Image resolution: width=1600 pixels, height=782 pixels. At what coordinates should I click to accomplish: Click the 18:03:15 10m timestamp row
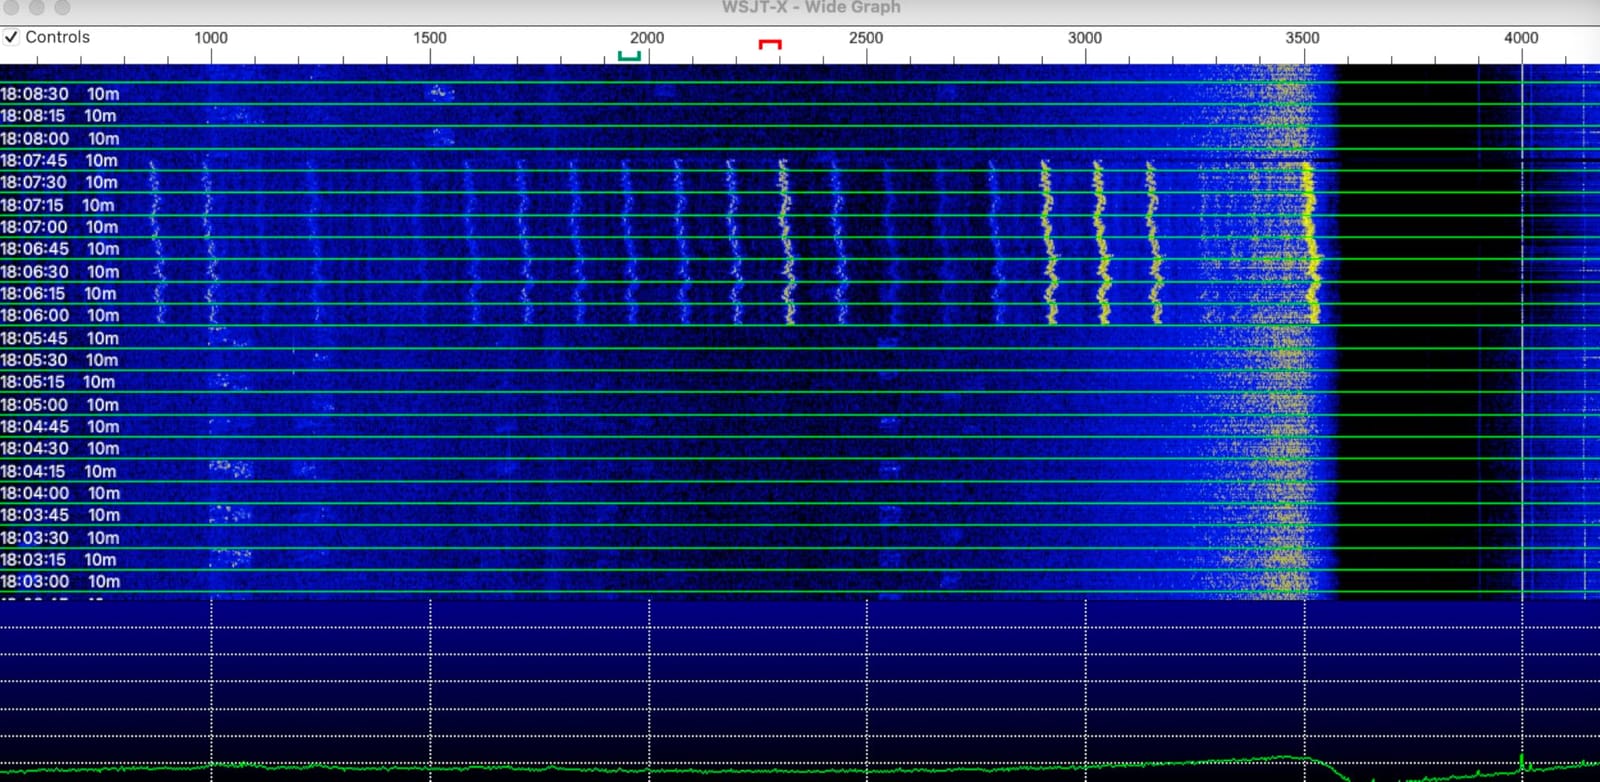click(x=58, y=559)
